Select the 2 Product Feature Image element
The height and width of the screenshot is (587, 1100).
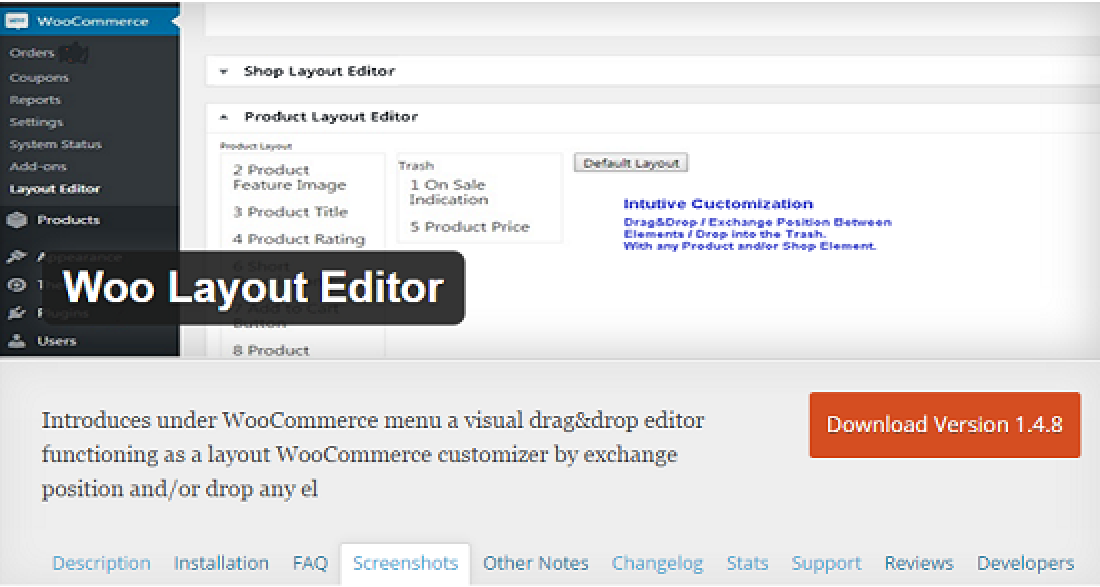pos(290,177)
